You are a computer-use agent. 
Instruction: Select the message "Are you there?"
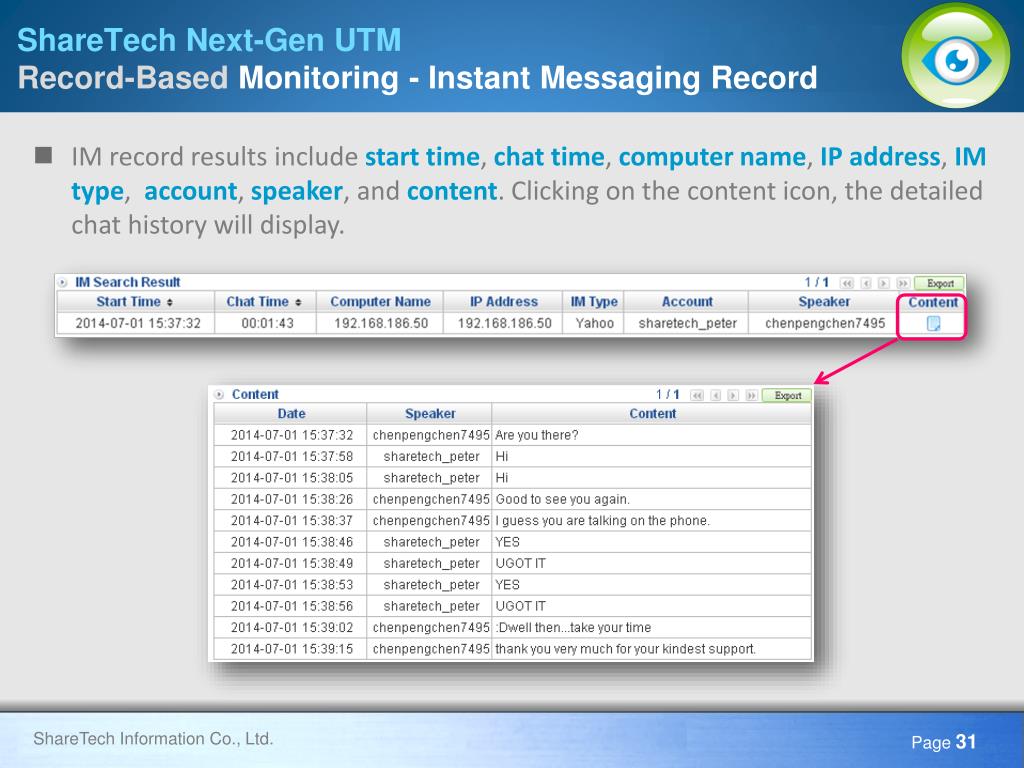point(536,435)
